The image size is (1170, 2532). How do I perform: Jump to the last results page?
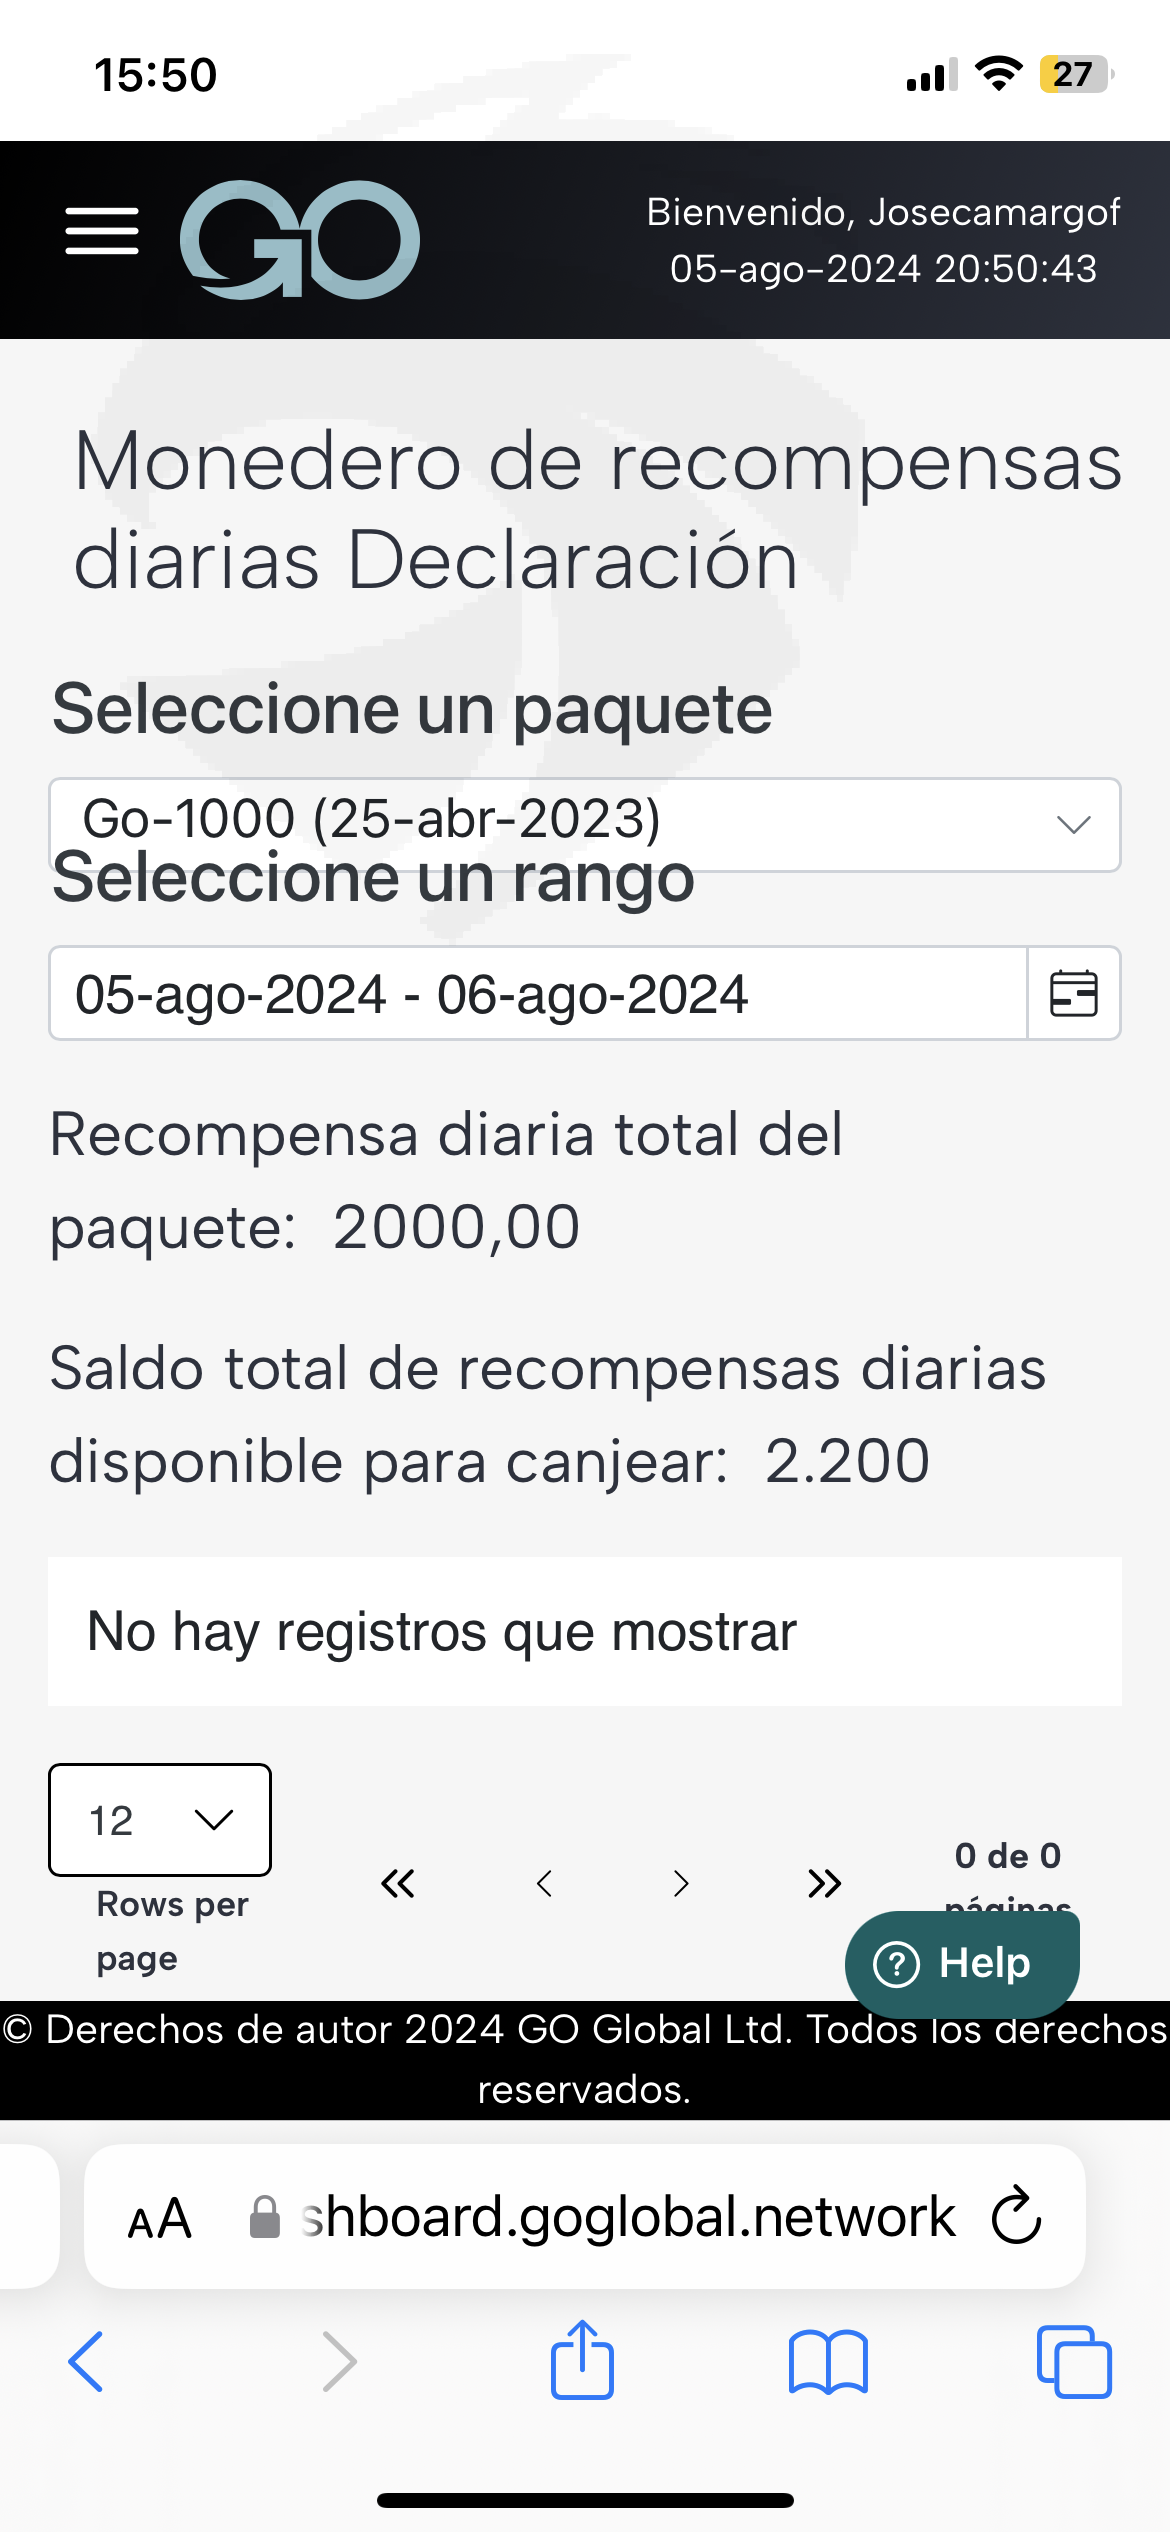click(825, 1884)
